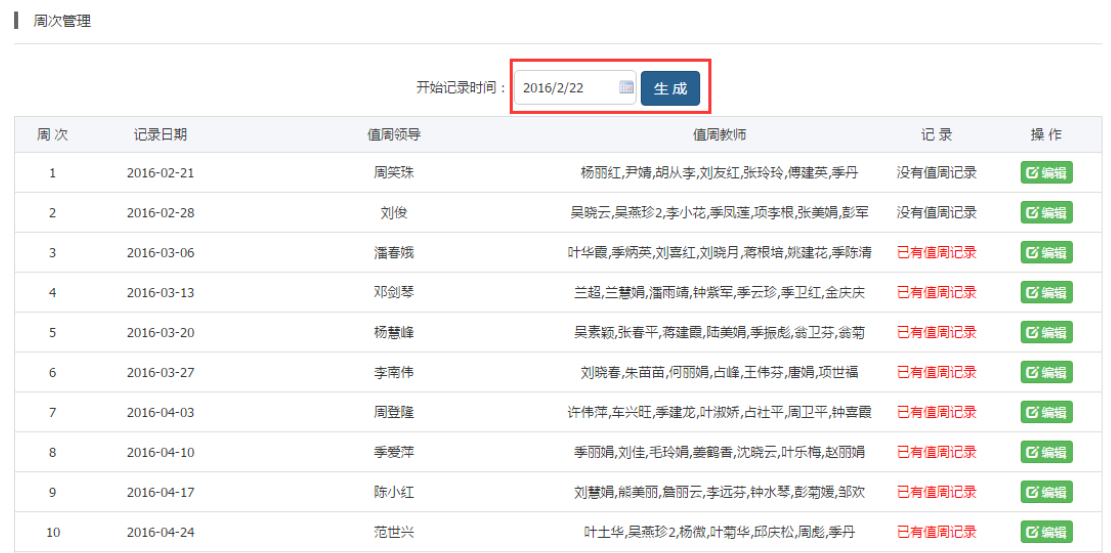Screen dimensions: 1111x553
Task: Click the 值周领导 column header
Action: click(x=393, y=135)
